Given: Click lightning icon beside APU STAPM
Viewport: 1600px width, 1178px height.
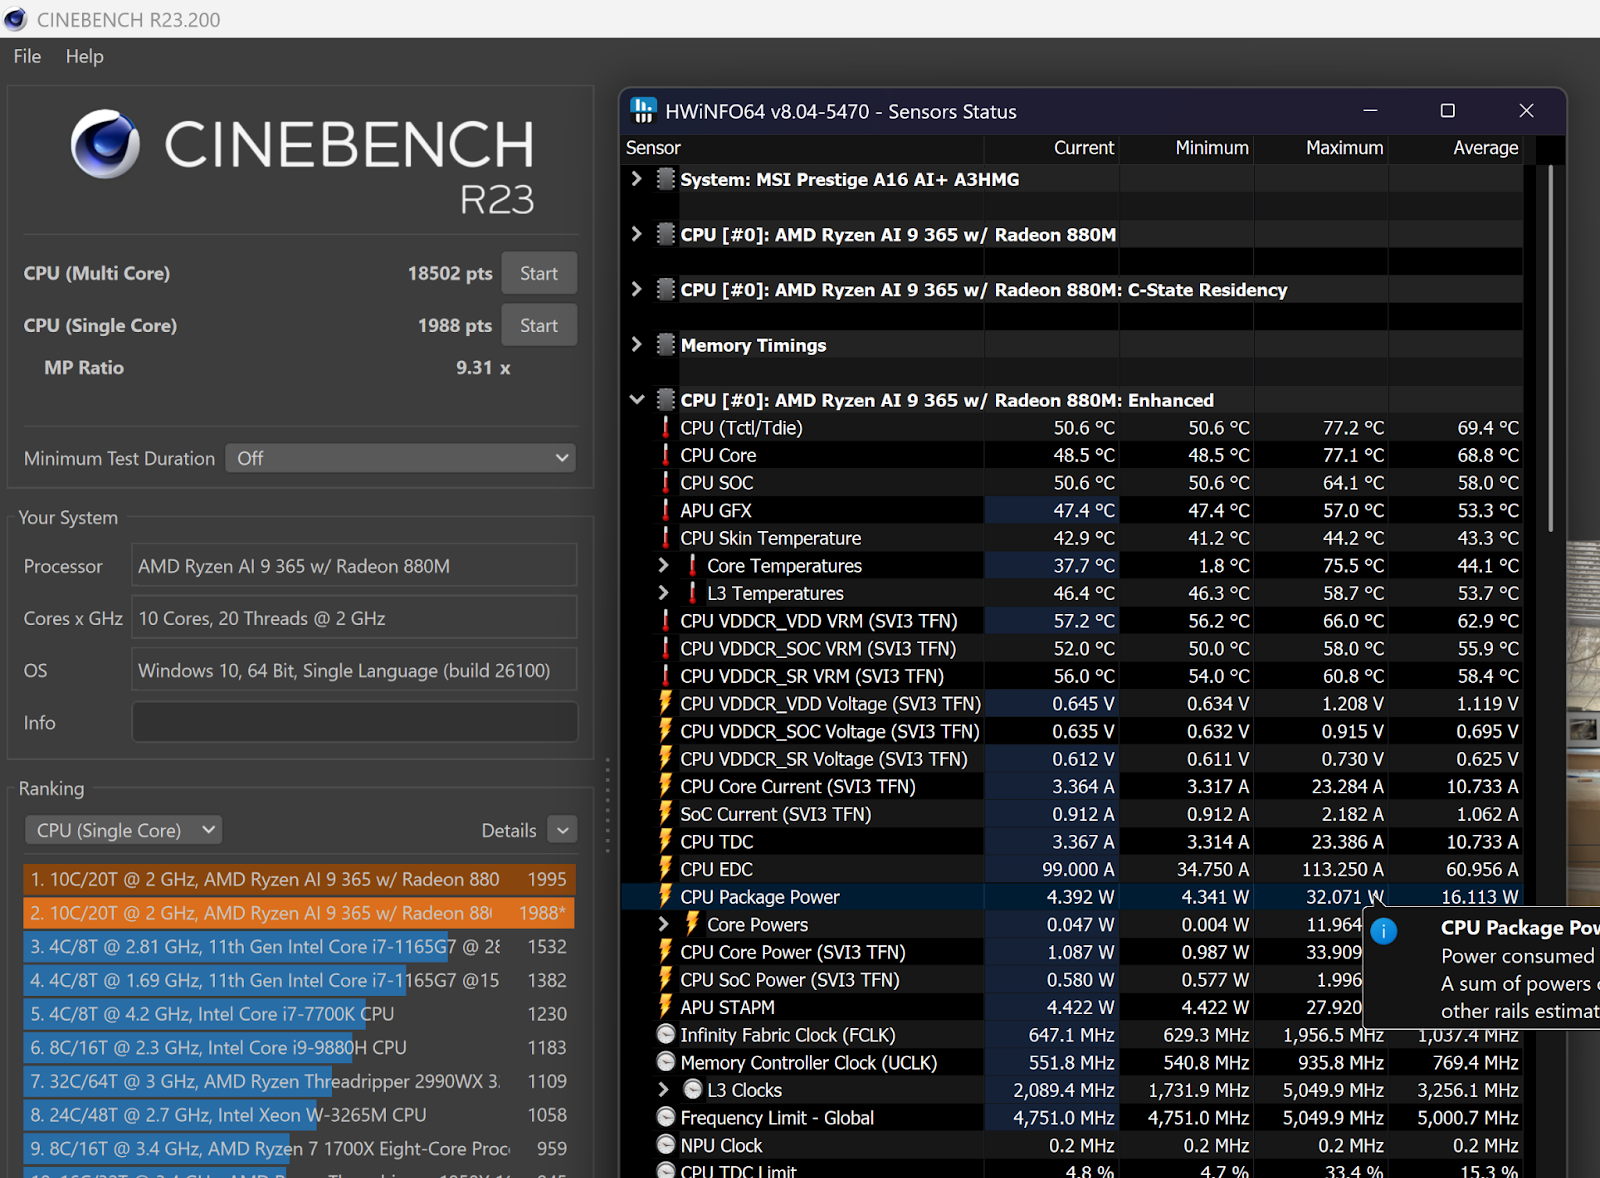Looking at the screenshot, I should point(666,1007).
